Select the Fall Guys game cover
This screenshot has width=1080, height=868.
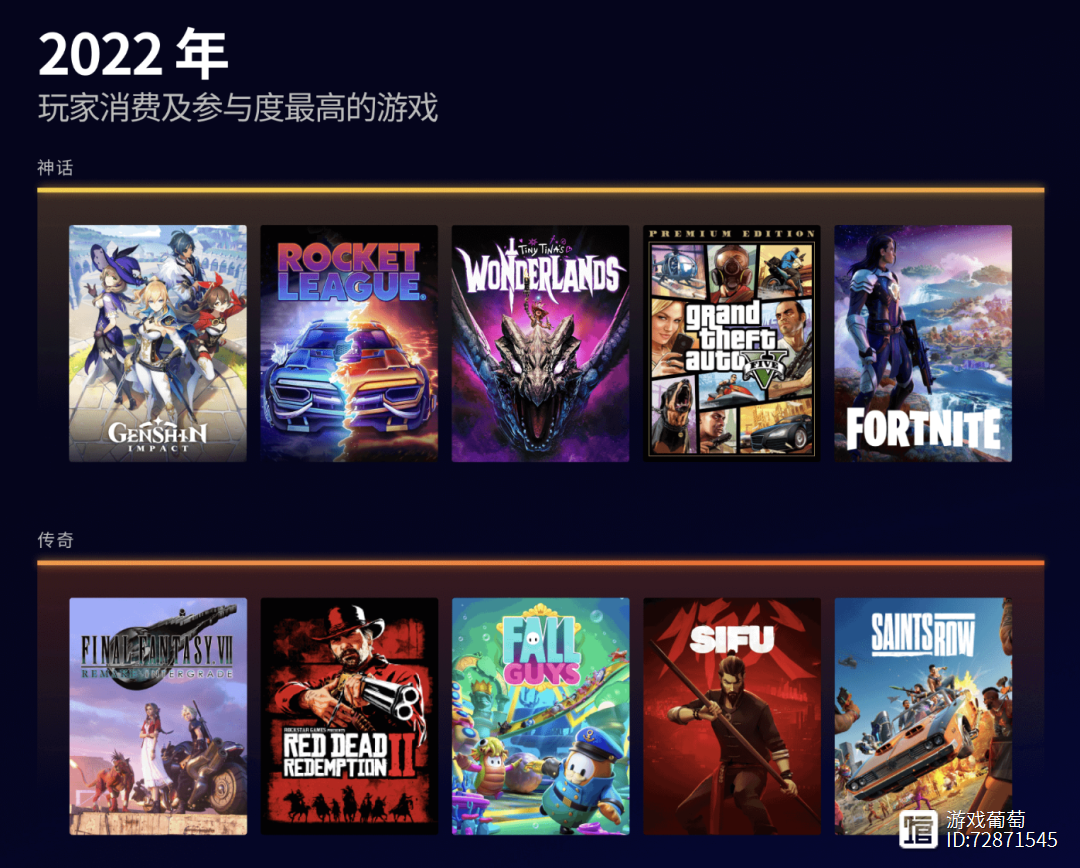(x=541, y=716)
